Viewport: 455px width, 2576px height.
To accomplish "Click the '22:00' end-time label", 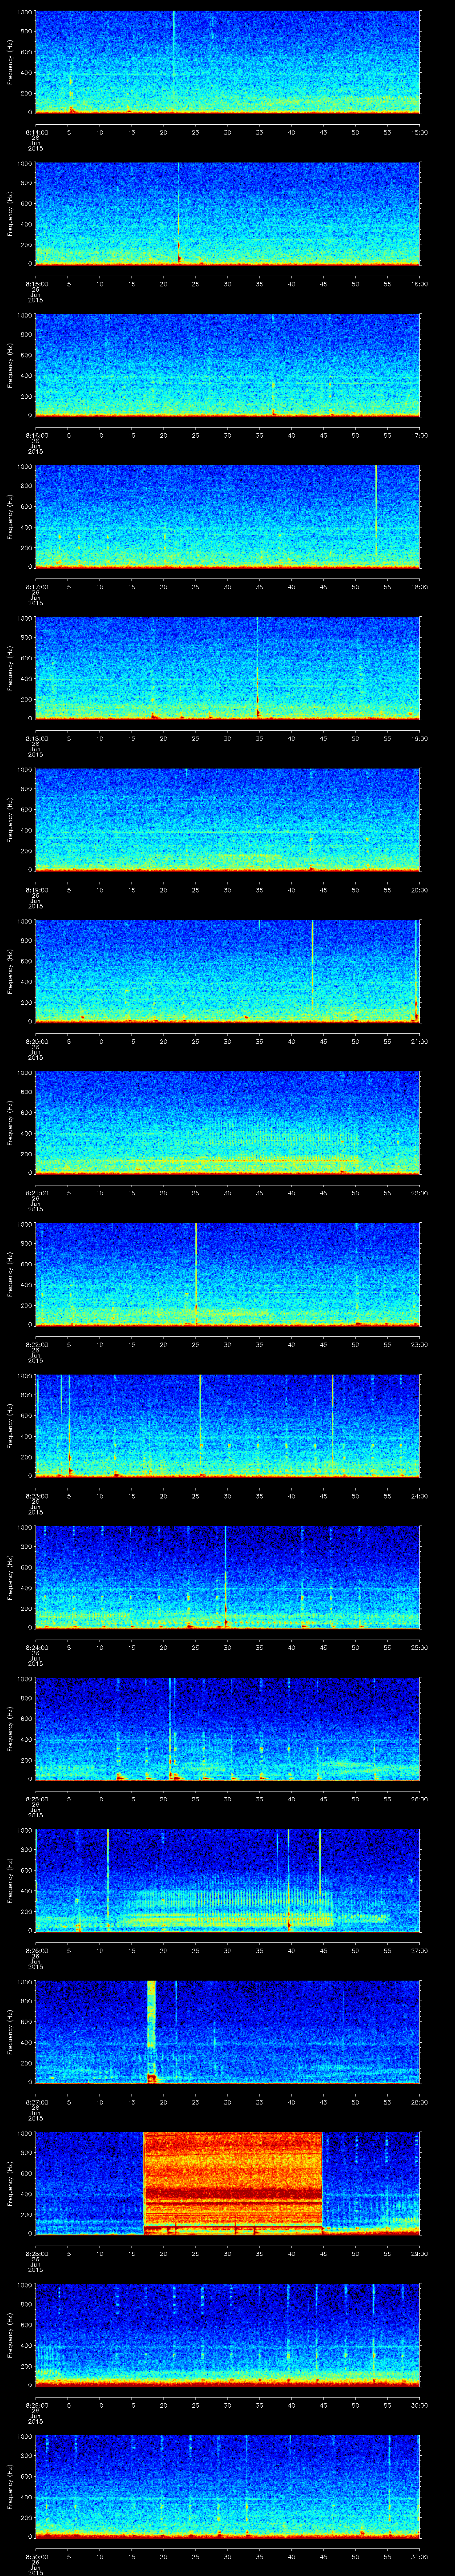I will (x=419, y=1193).
